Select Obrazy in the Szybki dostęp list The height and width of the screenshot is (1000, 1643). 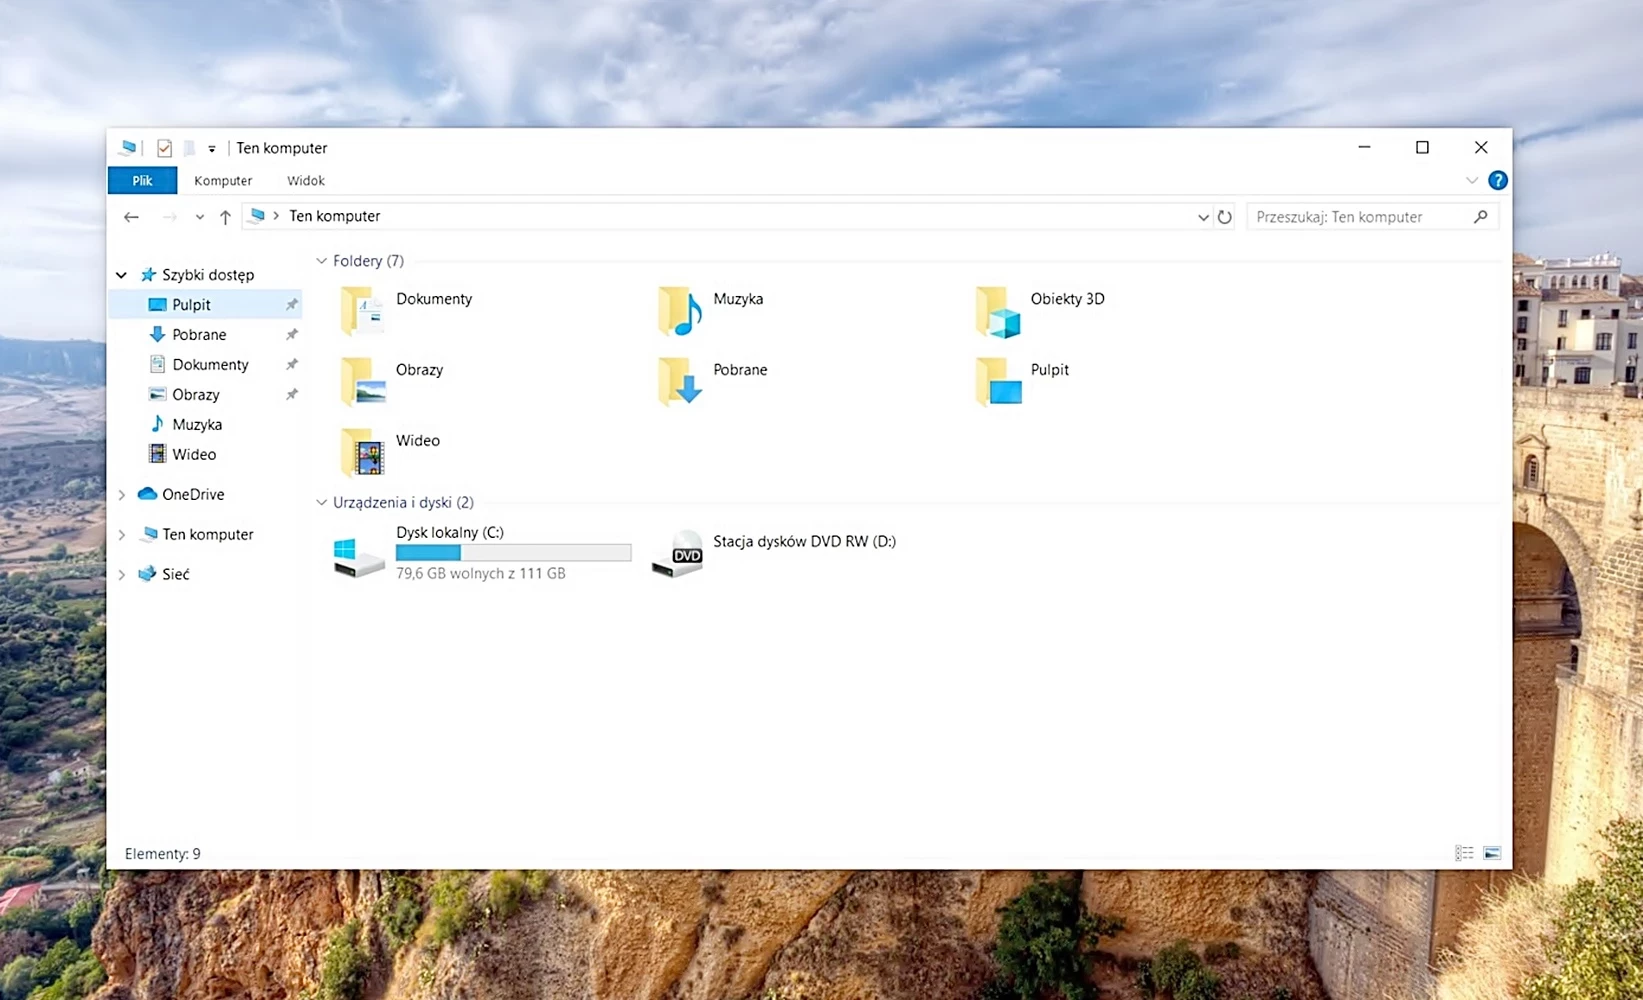click(x=195, y=395)
